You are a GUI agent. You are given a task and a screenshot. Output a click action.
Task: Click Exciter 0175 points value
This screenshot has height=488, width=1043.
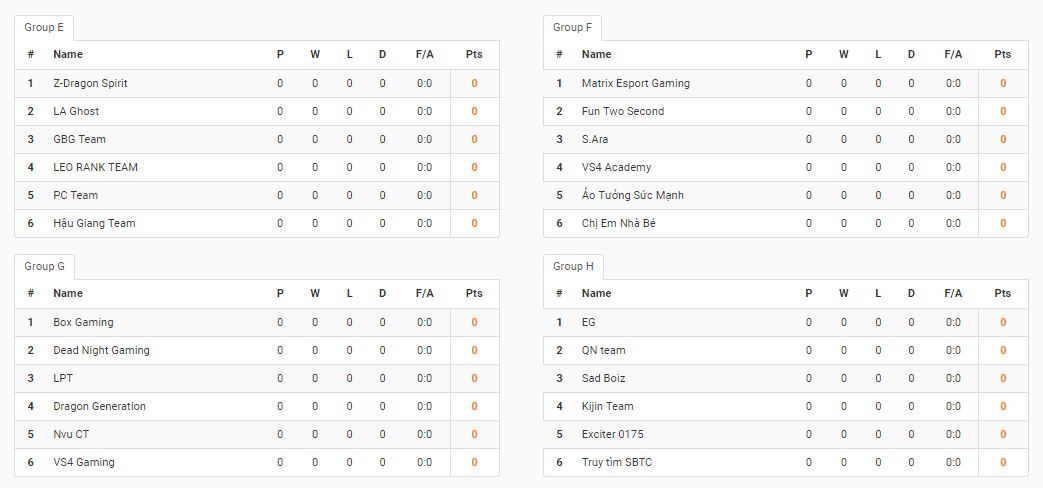tap(1002, 433)
